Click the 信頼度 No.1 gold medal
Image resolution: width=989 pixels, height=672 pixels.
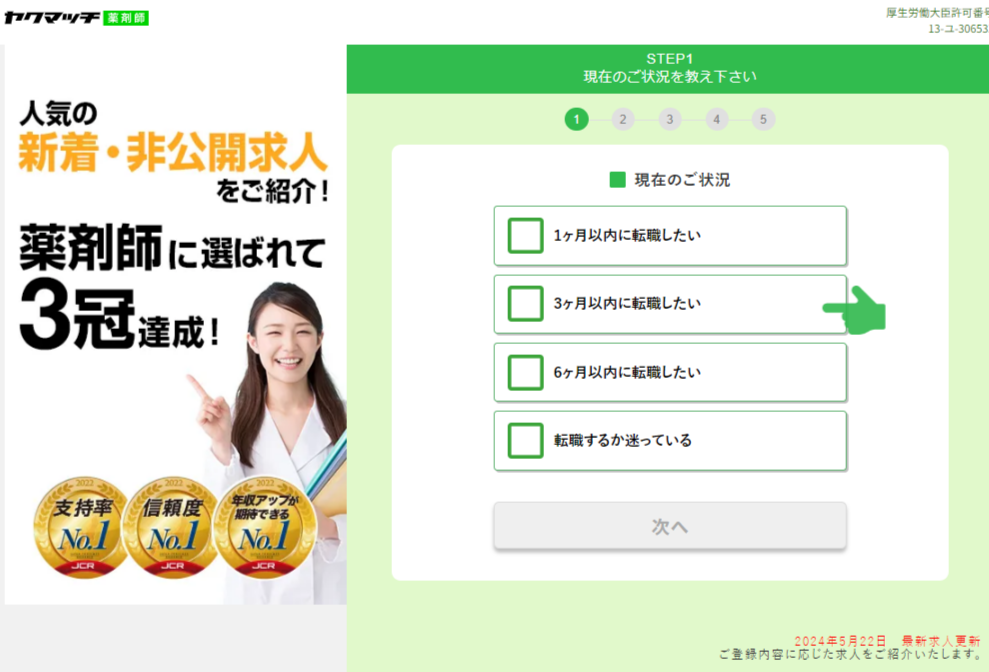point(172,528)
